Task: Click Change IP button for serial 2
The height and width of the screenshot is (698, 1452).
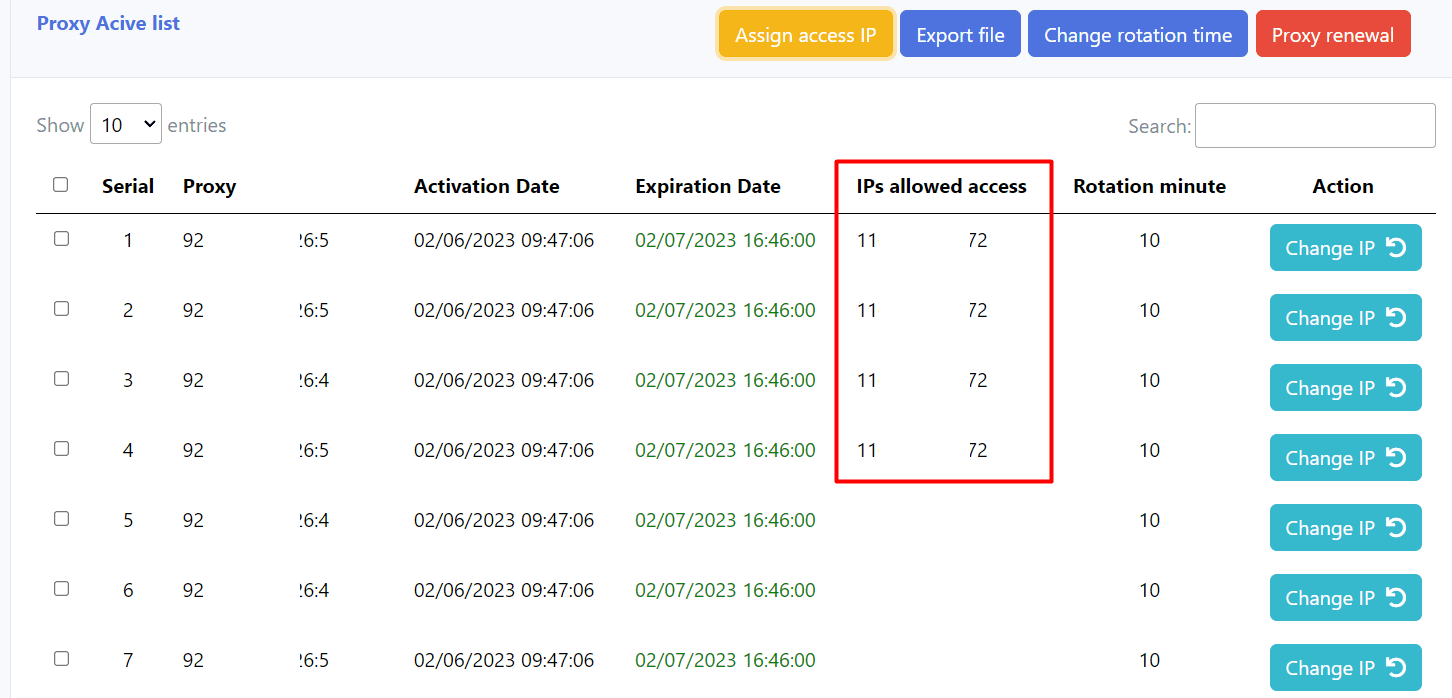Action: click(x=1330, y=318)
